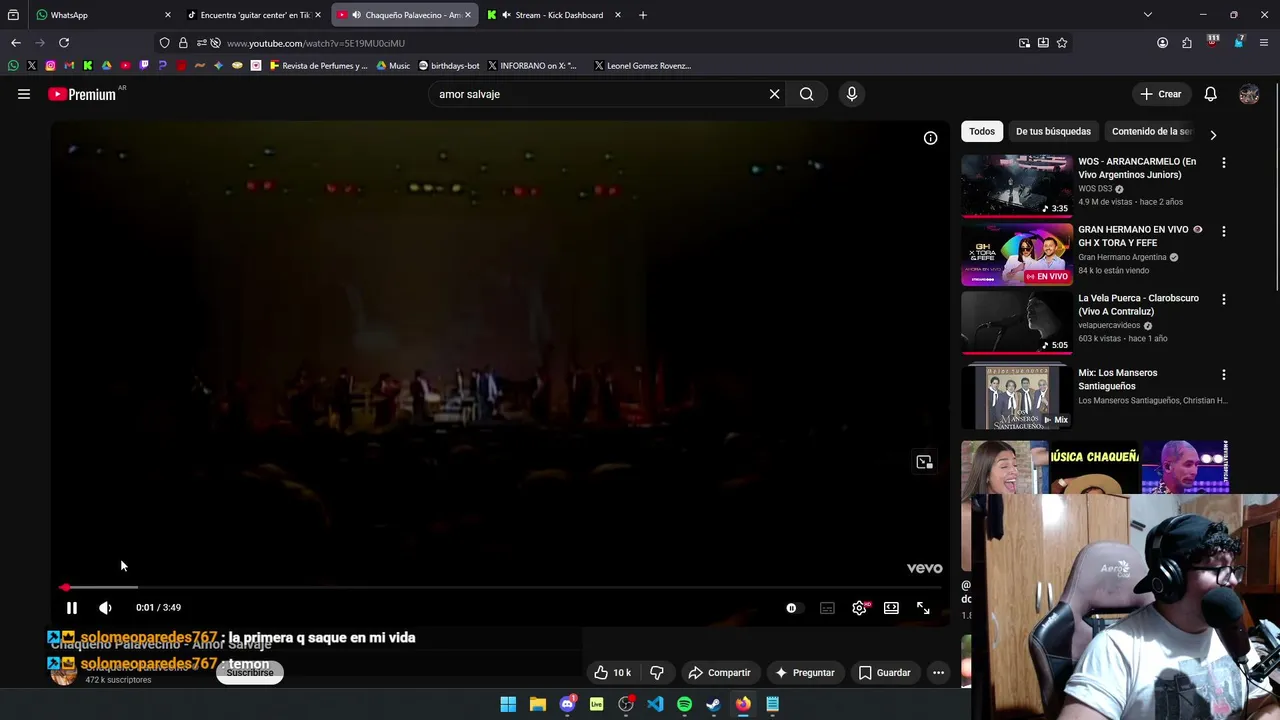Open the Twitch bookmark icon
This screenshot has height=720, width=1280.
144,66
